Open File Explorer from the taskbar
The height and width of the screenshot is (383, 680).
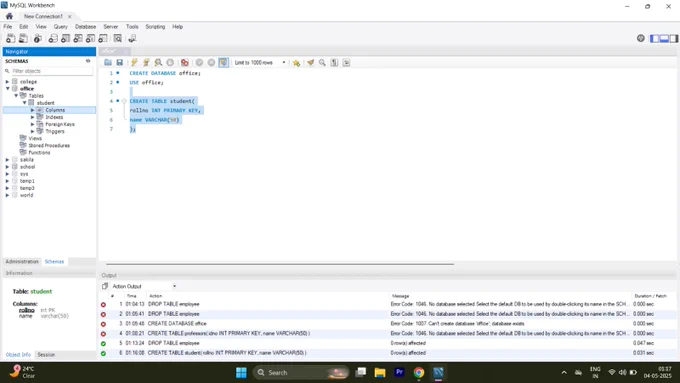(380, 372)
